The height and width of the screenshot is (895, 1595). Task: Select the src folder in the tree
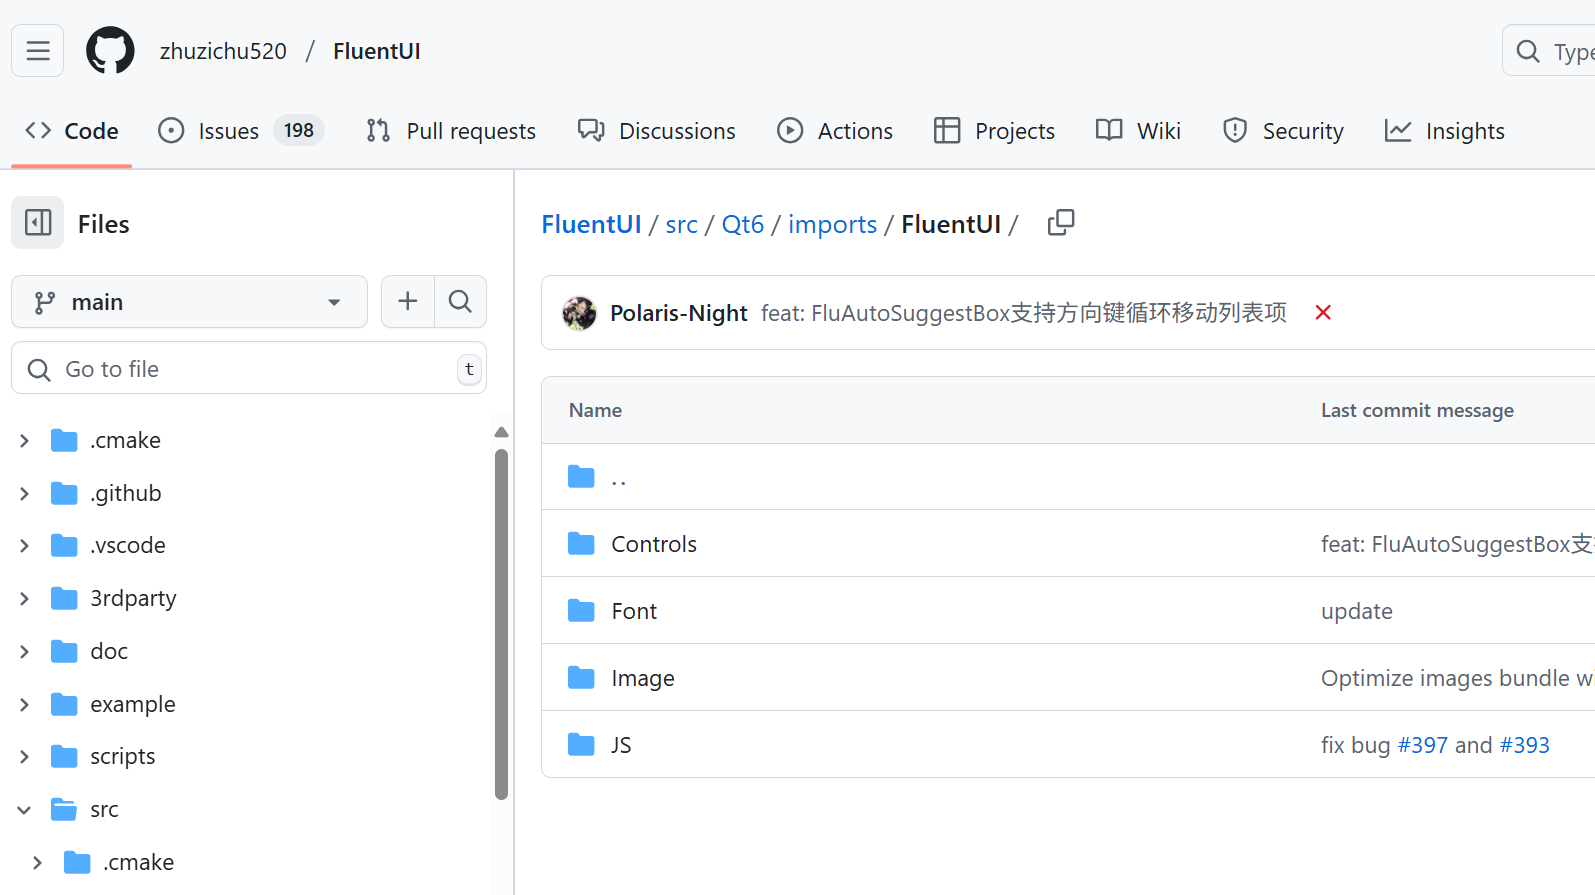pos(104,810)
